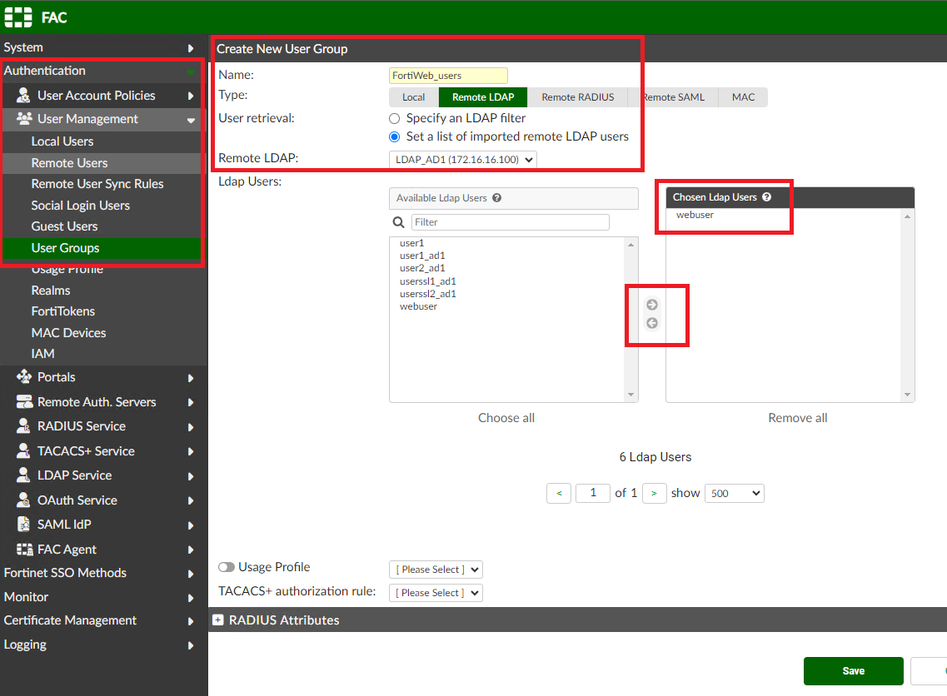Change the show 500 page size dropdown
Screen dimensions: 947x696
tap(734, 493)
